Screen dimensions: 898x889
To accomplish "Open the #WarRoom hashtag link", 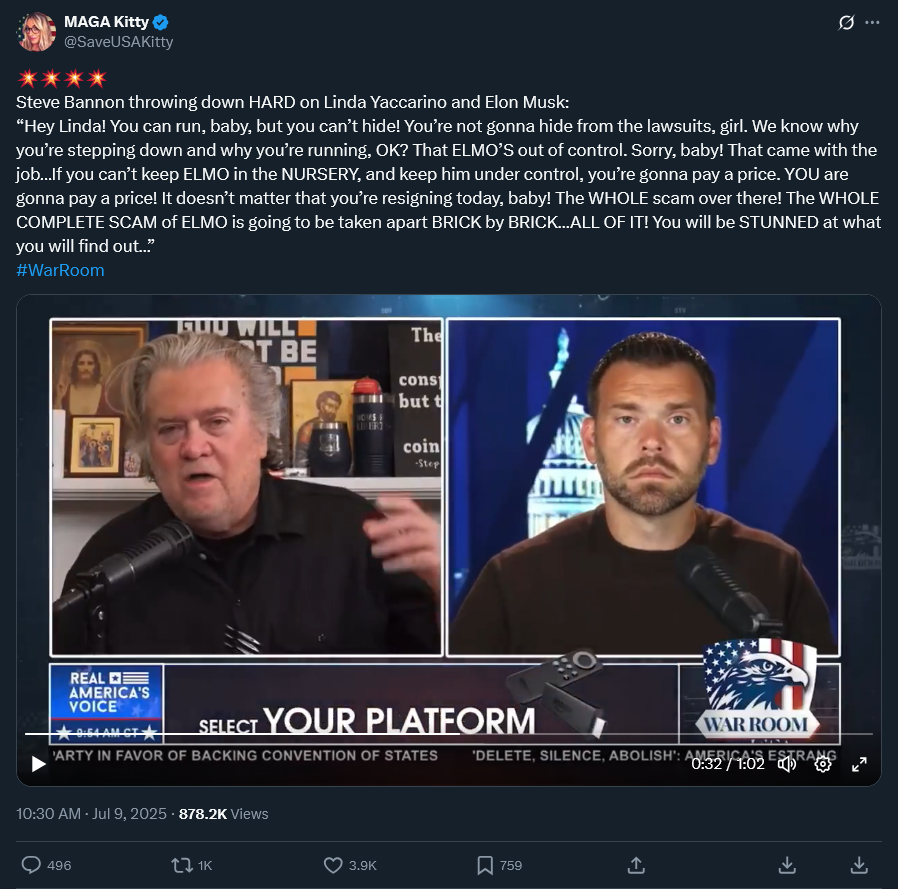I will pyautogui.click(x=60, y=270).
